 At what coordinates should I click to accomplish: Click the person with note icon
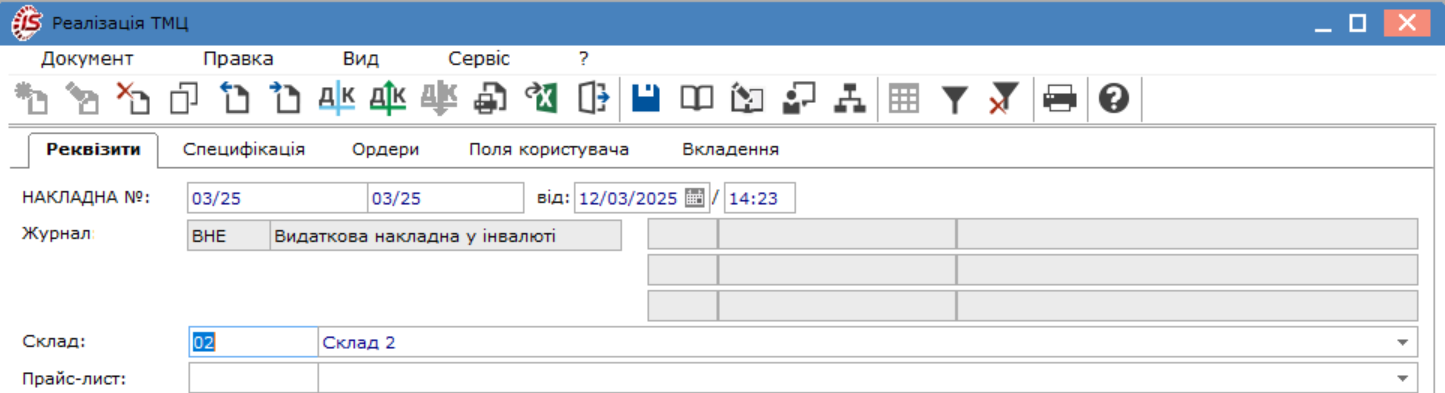pos(799,98)
